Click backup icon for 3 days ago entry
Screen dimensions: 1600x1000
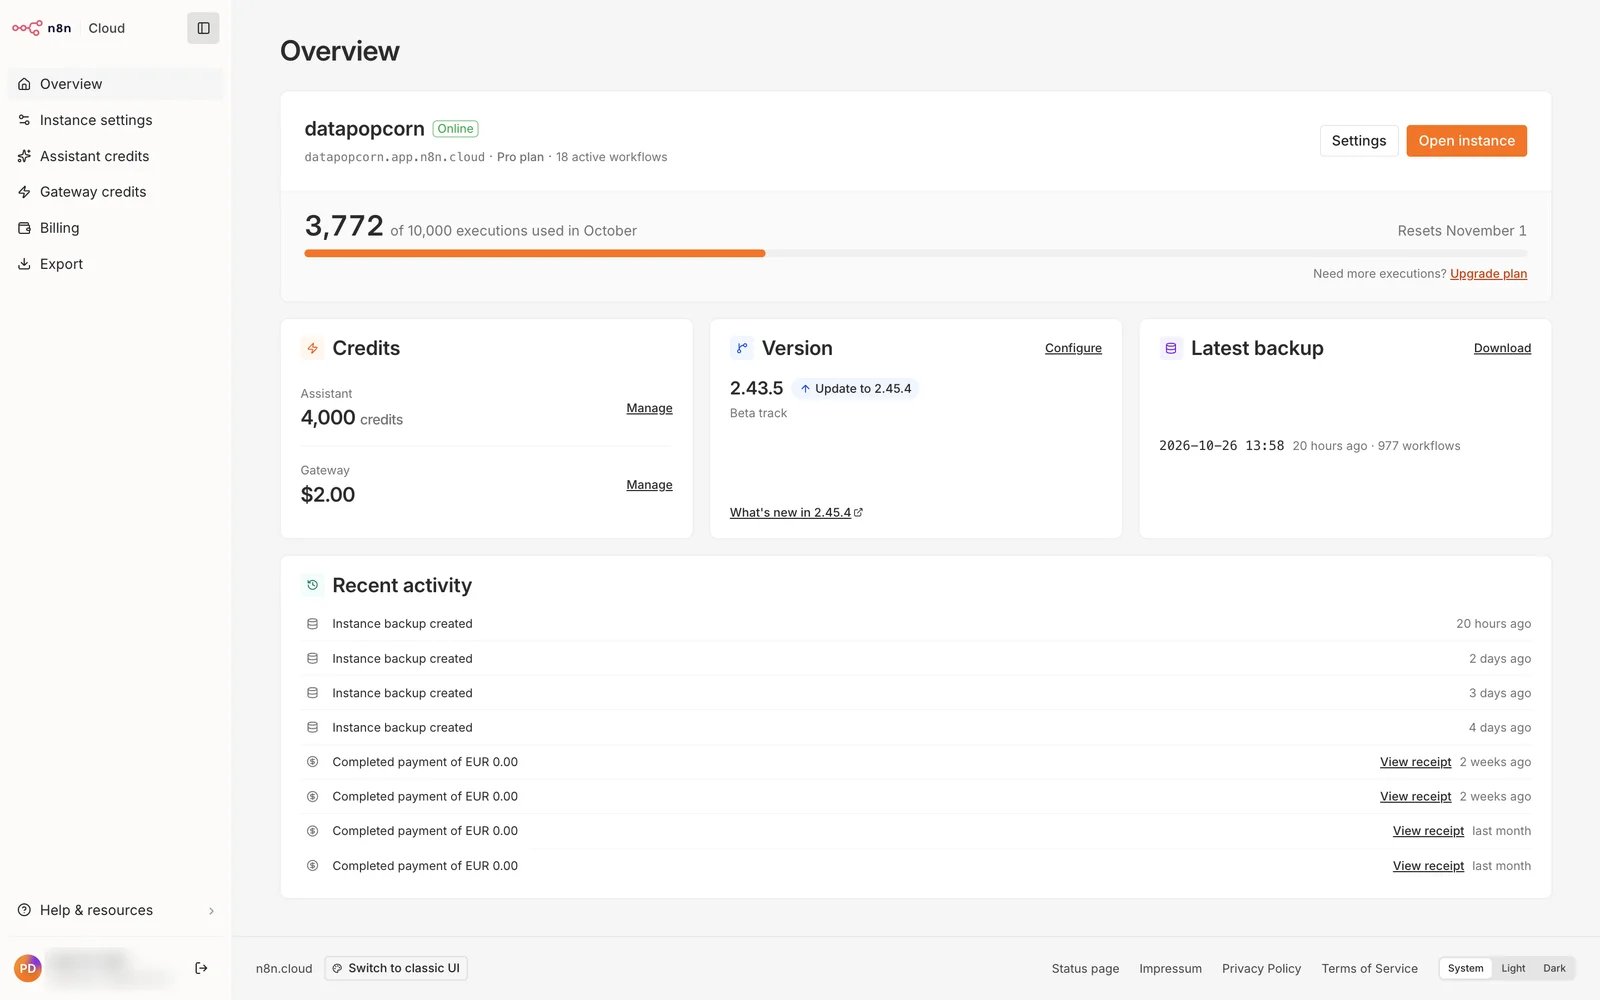click(x=312, y=693)
